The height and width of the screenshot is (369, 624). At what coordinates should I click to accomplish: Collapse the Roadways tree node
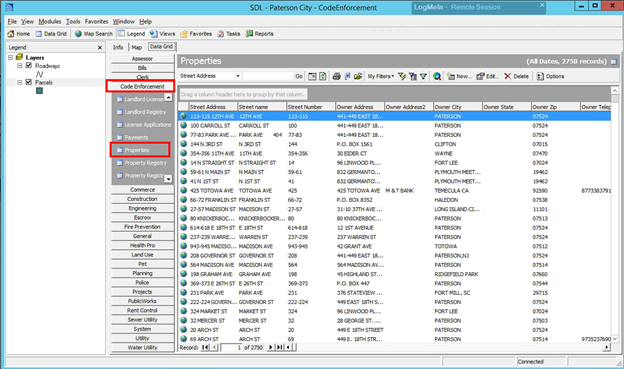tap(20, 66)
